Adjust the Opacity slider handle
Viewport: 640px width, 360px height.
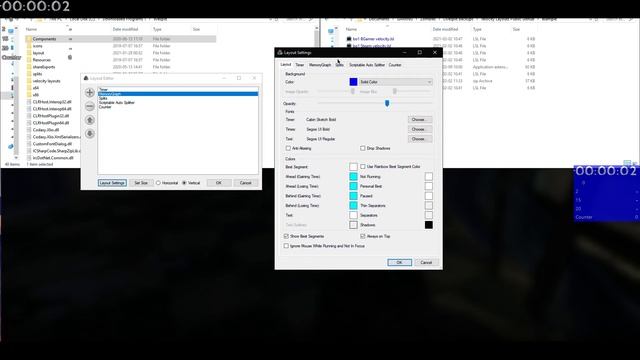[x=387, y=103]
